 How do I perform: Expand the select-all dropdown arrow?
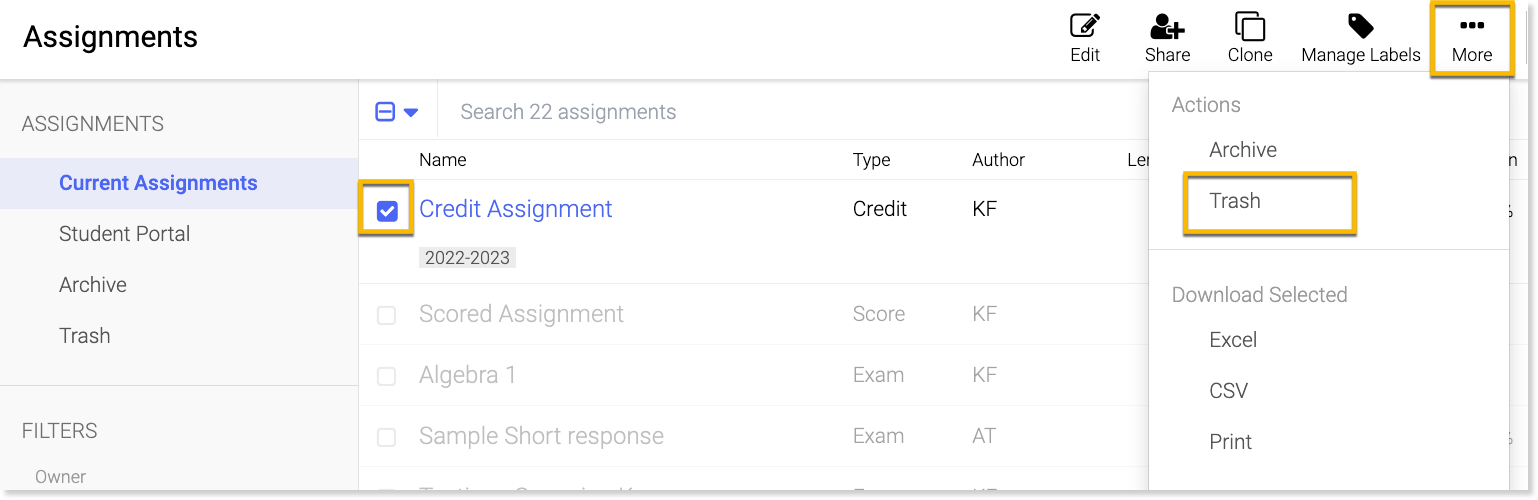(x=411, y=113)
